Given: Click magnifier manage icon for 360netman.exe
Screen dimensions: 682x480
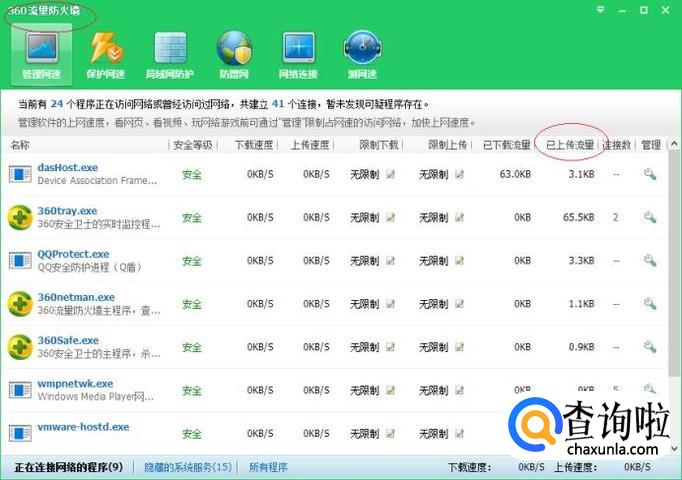Looking at the screenshot, I should tap(650, 303).
